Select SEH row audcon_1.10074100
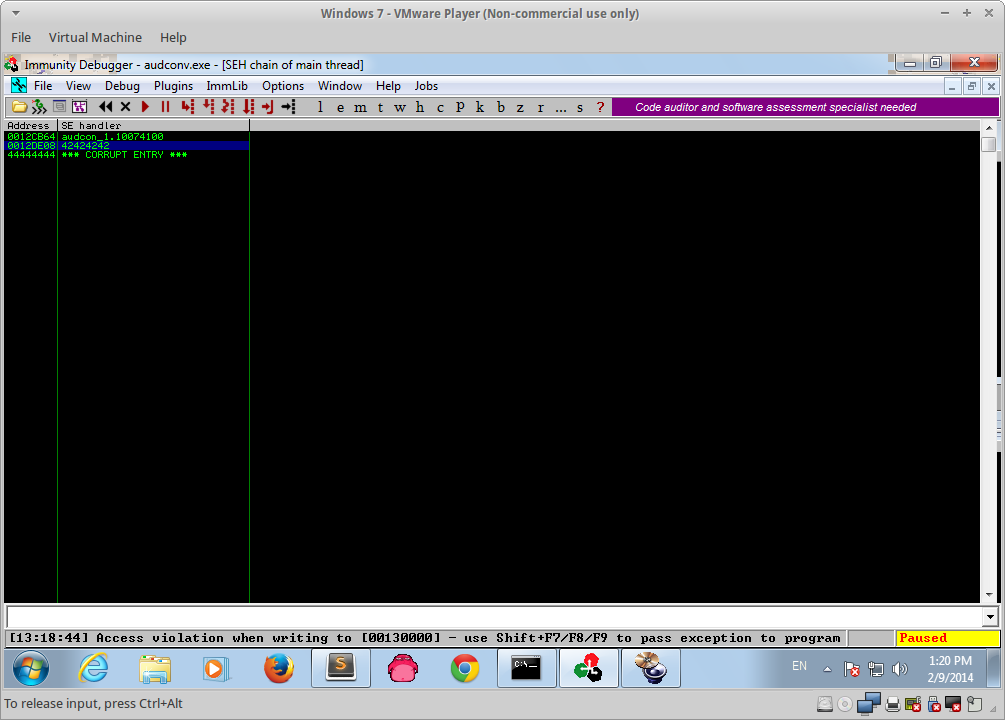The width and height of the screenshot is (1005, 720). pyautogui.click(x=127, y=137)
